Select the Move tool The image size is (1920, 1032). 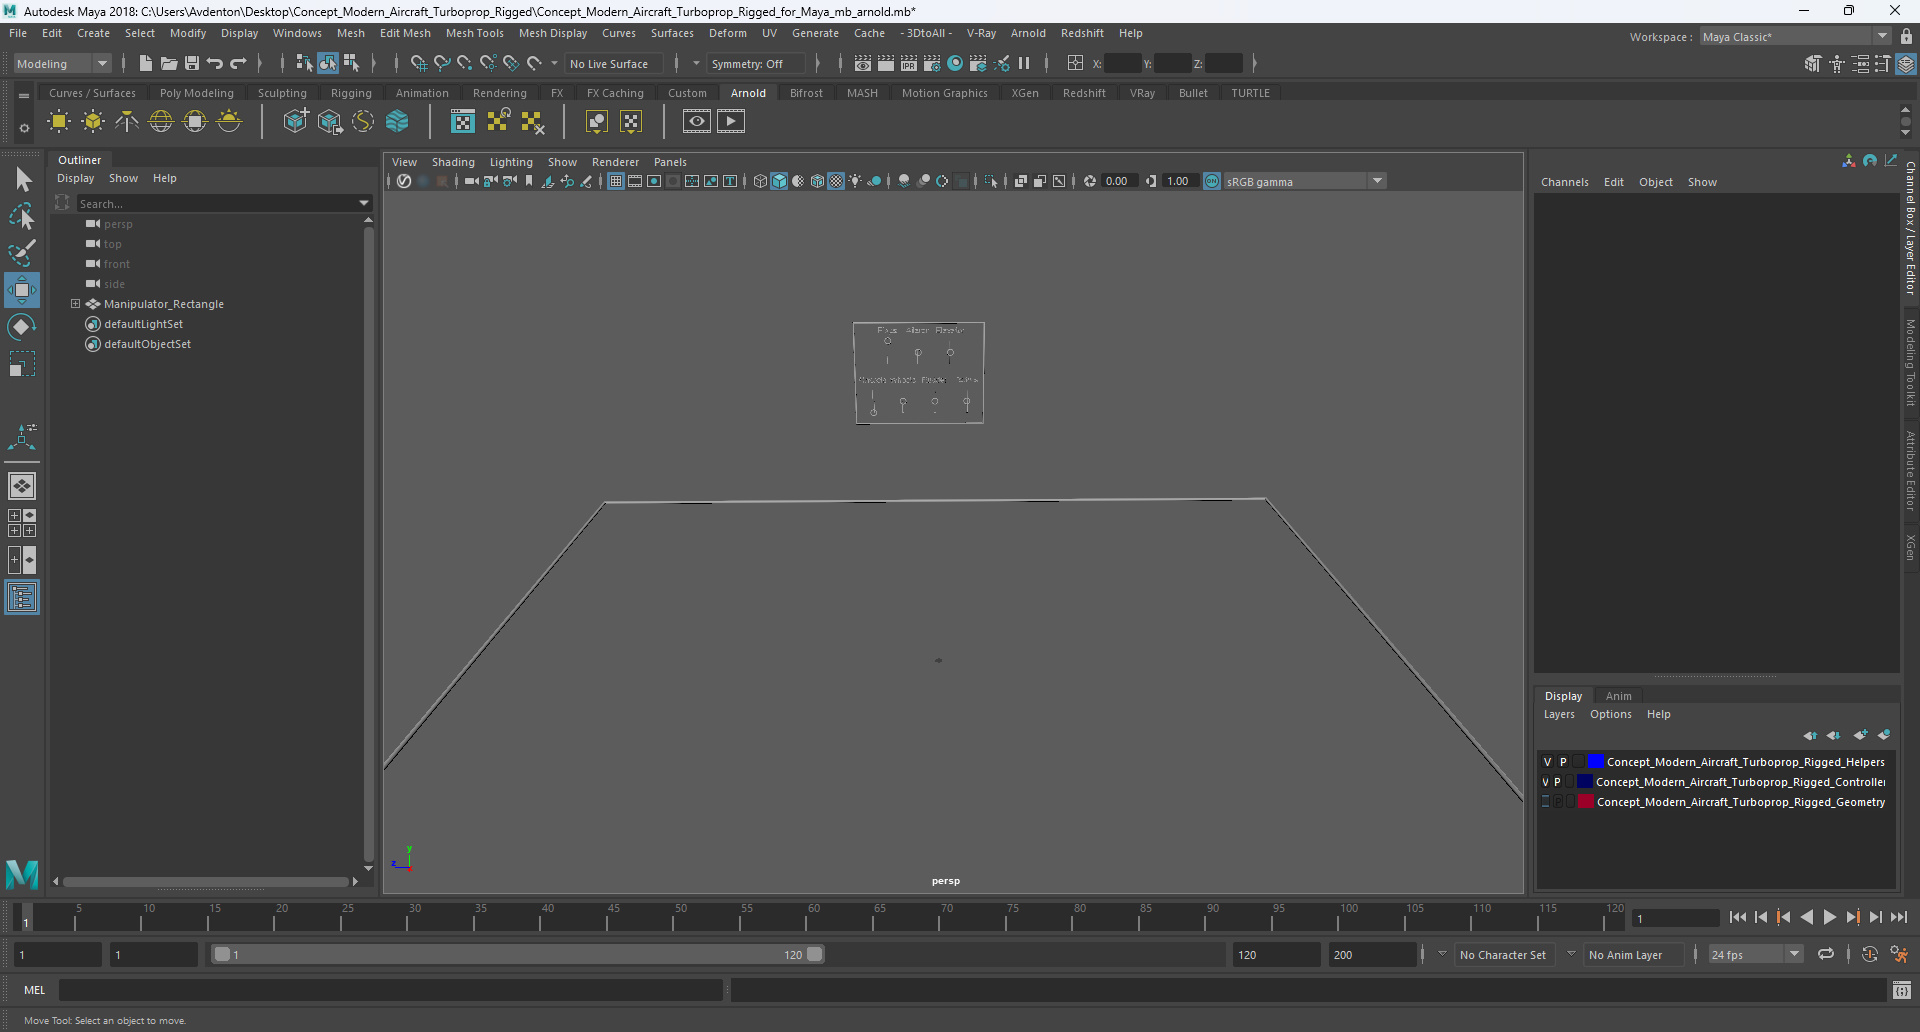(x=22, y=290)
